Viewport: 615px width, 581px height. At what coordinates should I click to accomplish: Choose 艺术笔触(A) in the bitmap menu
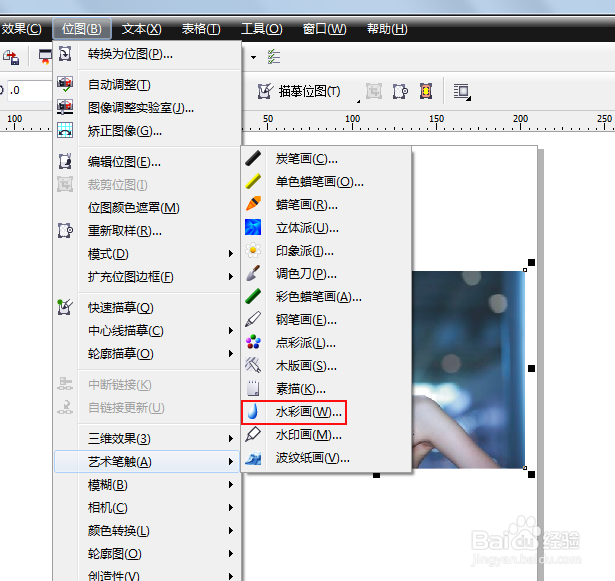click(147, 461)
